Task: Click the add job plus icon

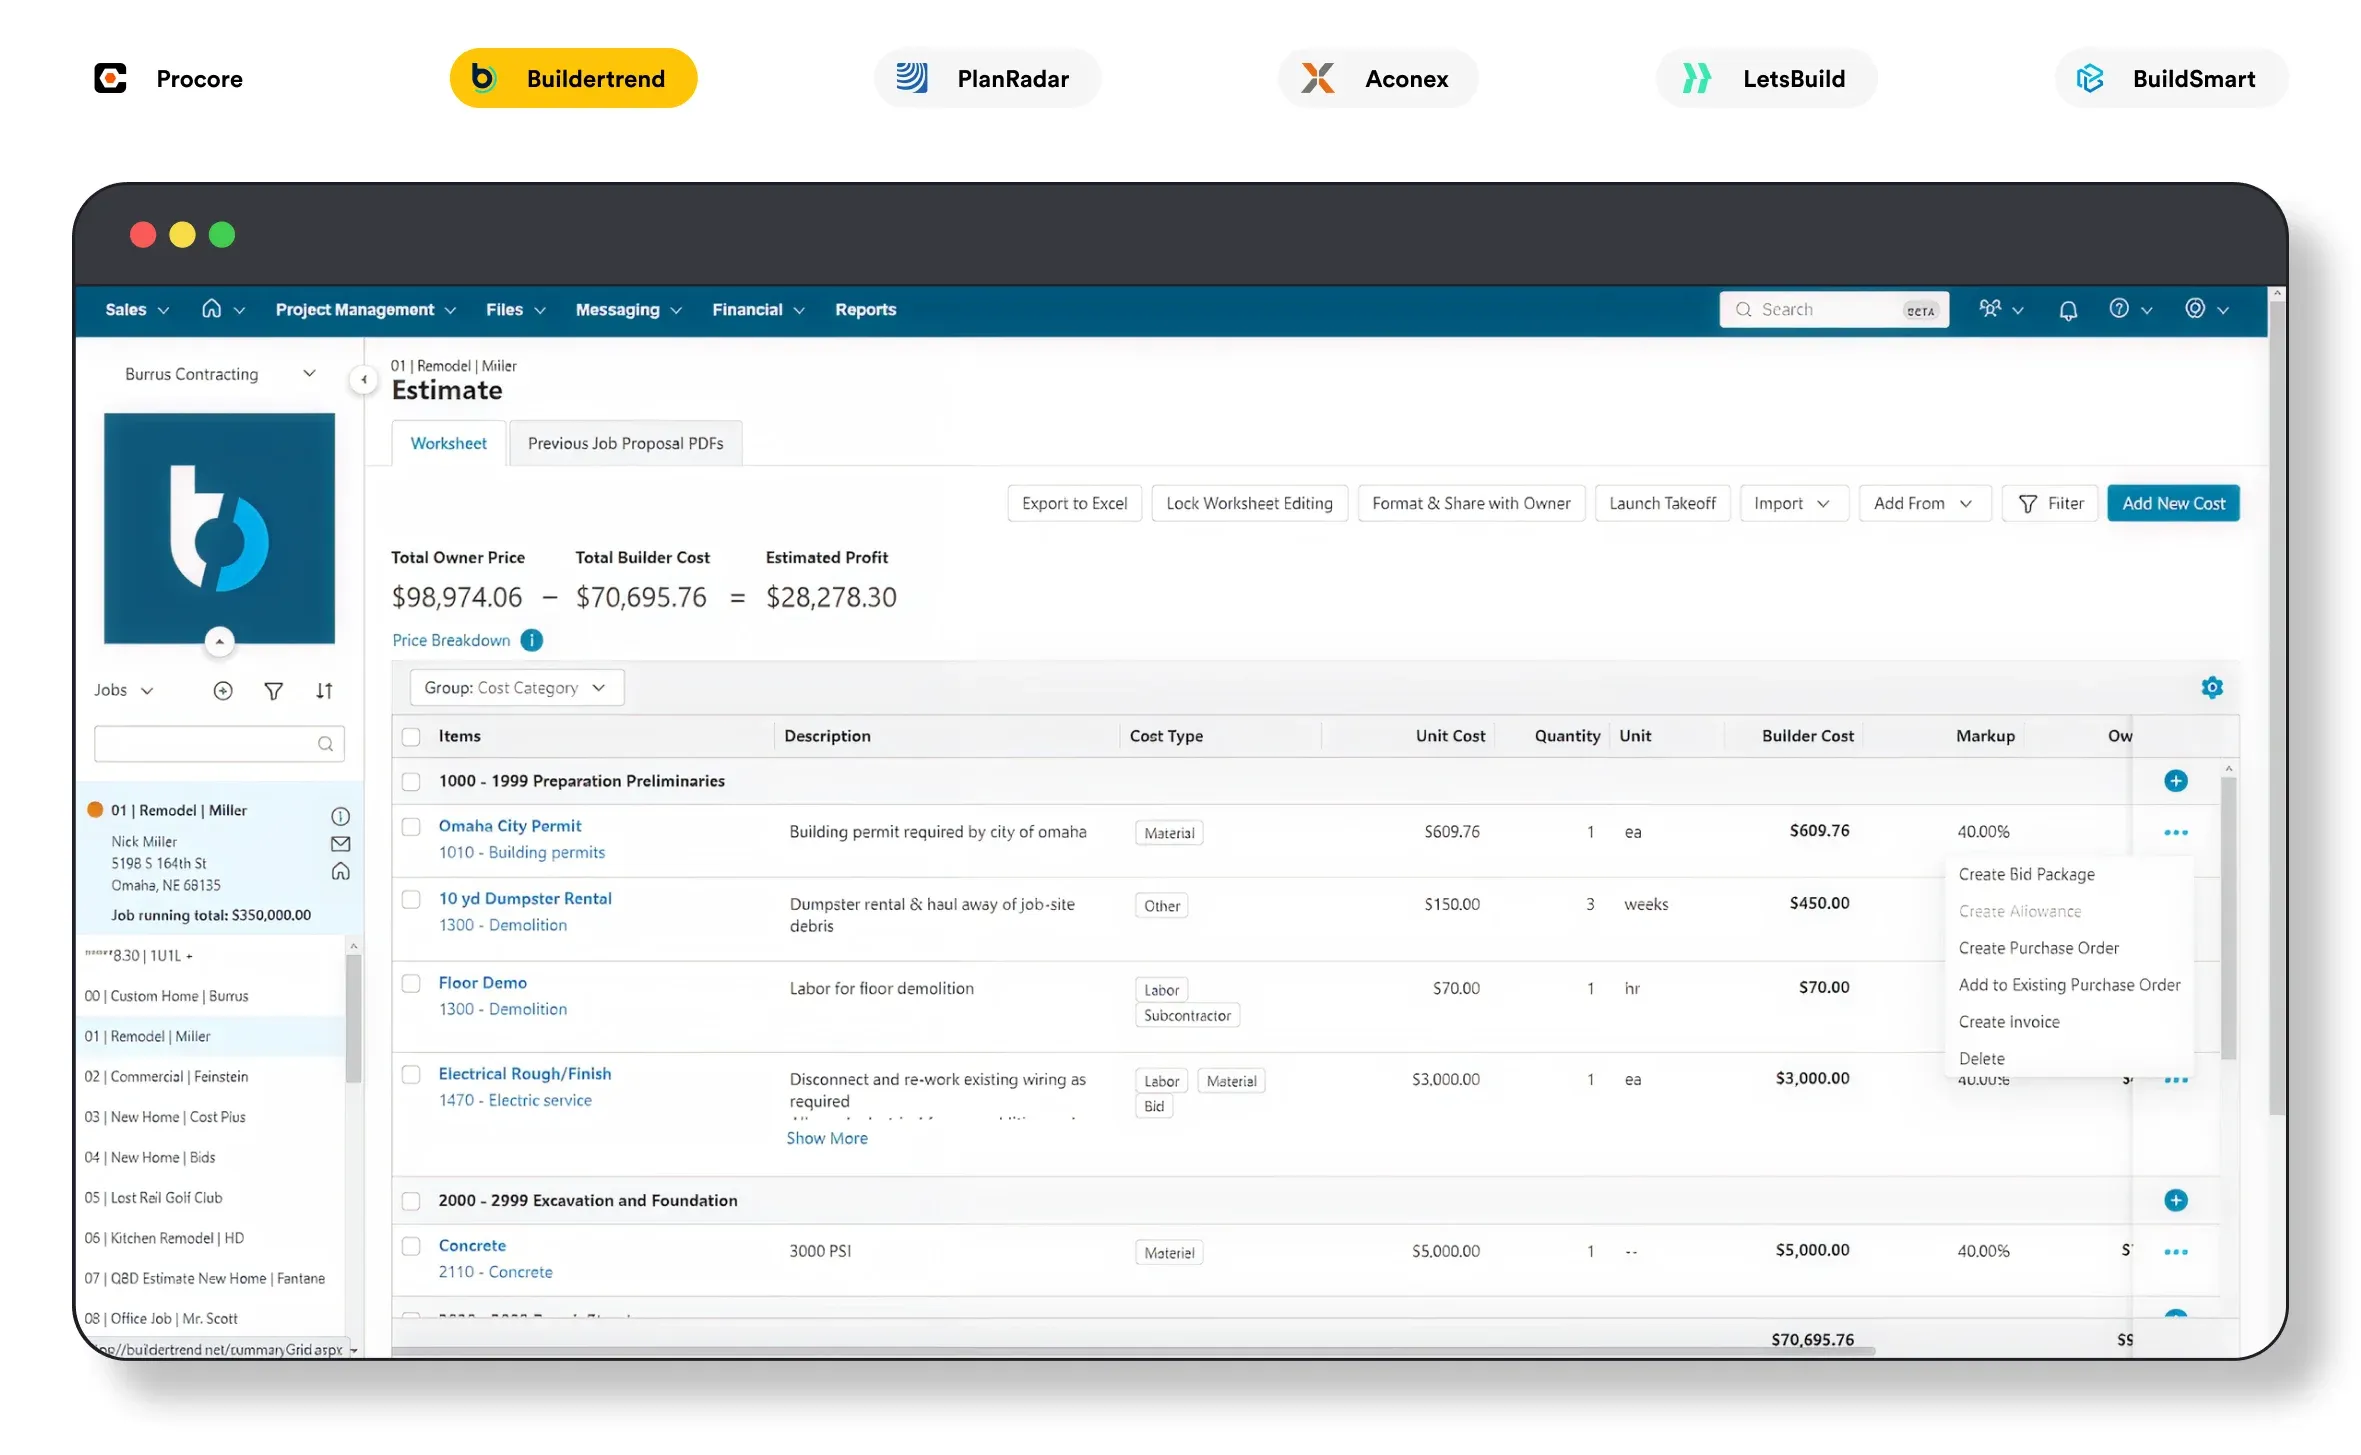Action: 223,691
